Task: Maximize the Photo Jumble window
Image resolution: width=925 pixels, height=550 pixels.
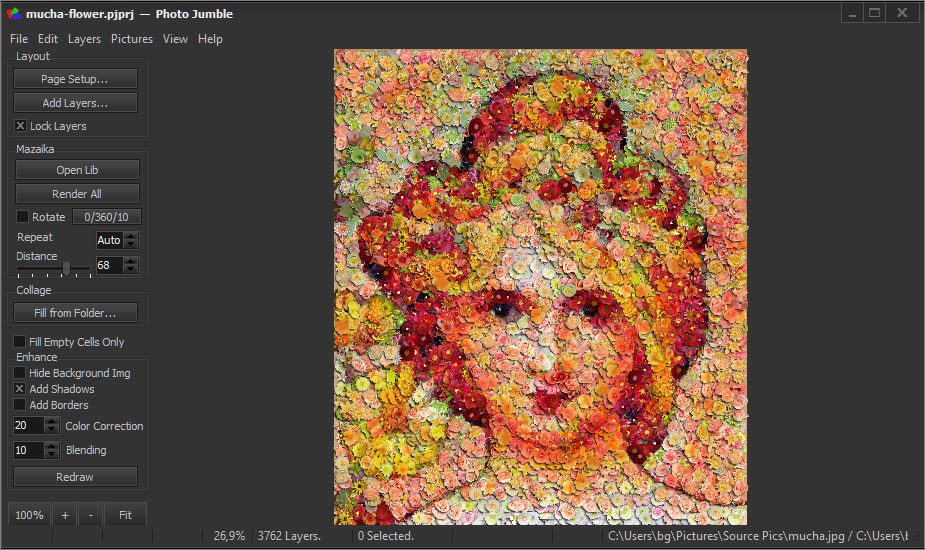Action: tap(875, 13)
